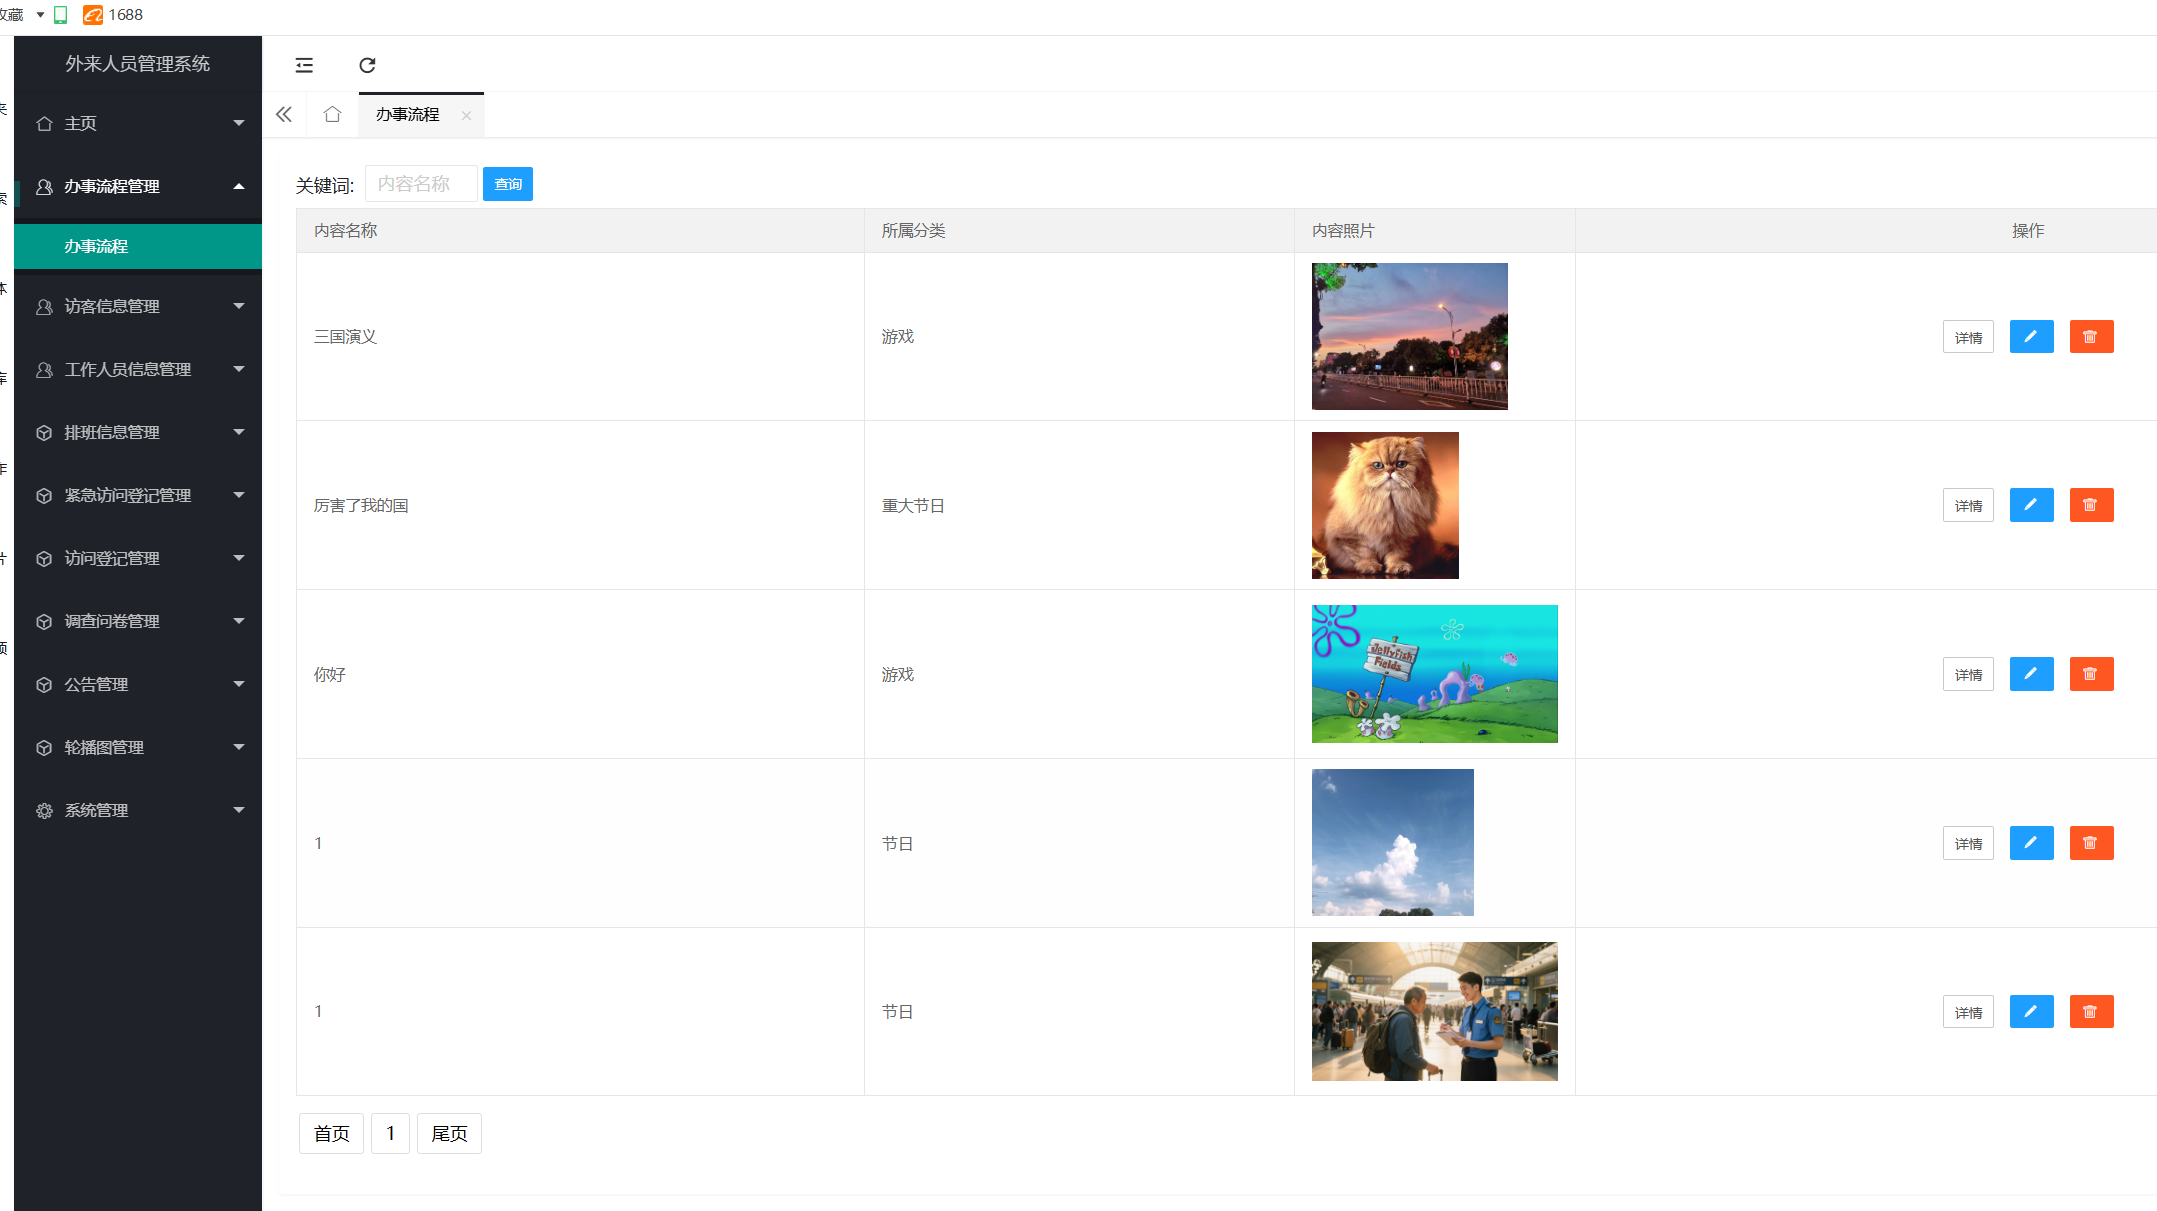The image size is (2157, 1211).
Task: Click the double-left arrow tab scroll icon
Action: pyautogui.click(x=284, y=114)
